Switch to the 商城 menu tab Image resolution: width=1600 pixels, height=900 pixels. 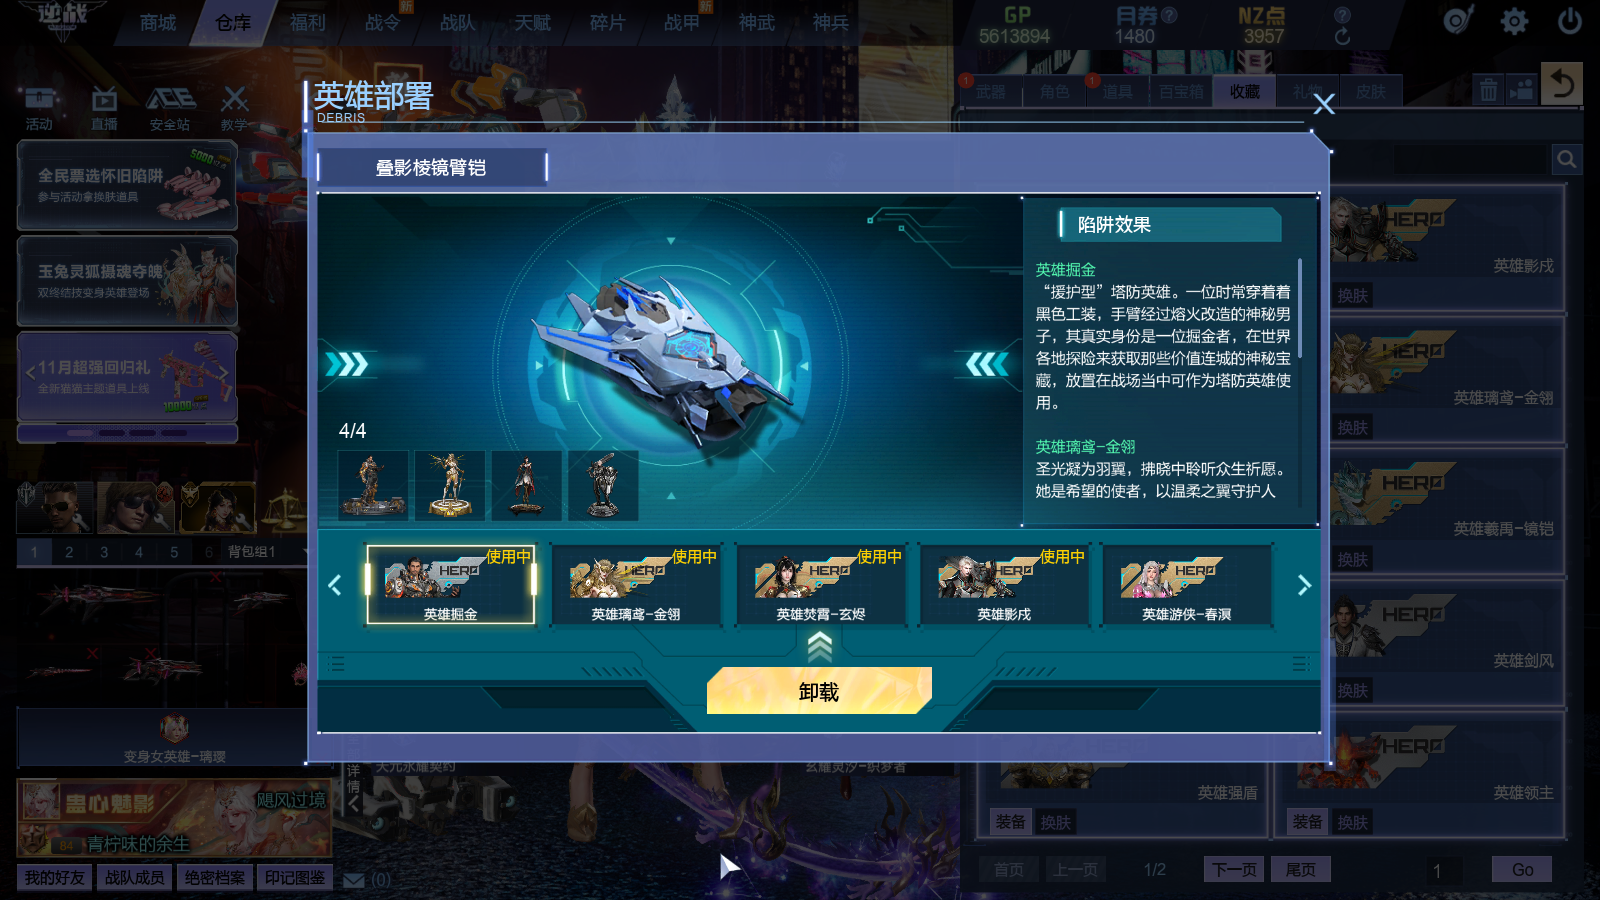(x=158, y=22)
